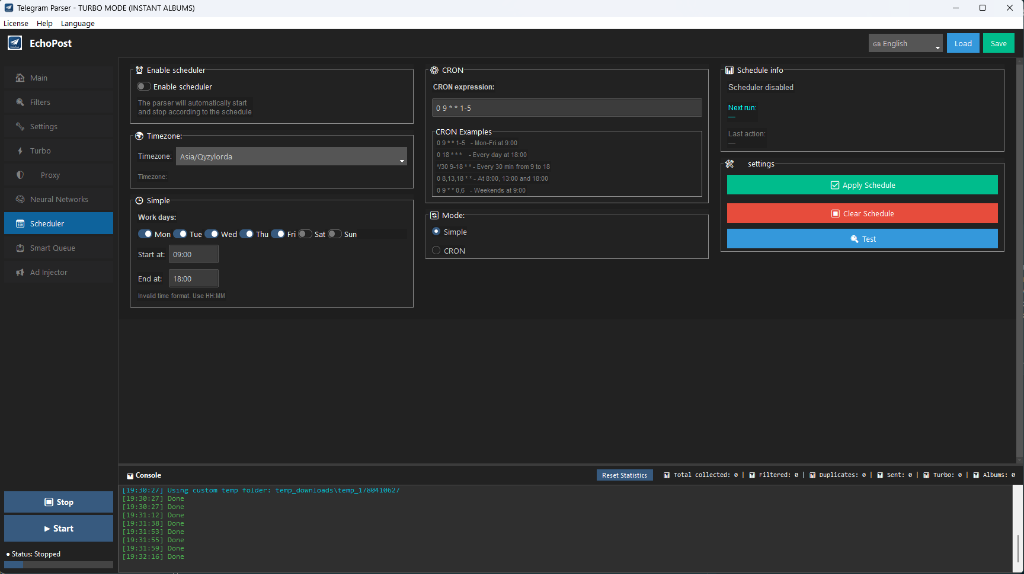Image resolution: width=1024 pixels, height=574 pixels.
Task: Switch to the Neural Networks tab
Action: tap(58, 199)
